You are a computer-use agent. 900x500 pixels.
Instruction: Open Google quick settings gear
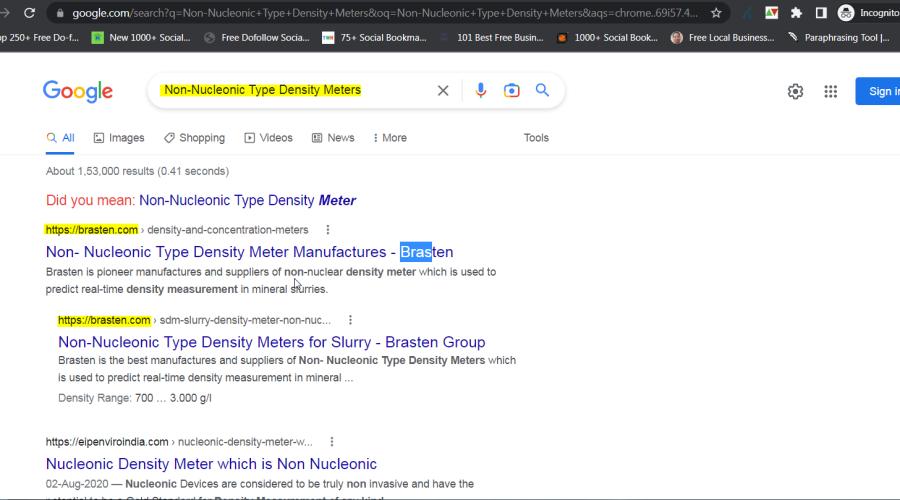tap(795, 92)
